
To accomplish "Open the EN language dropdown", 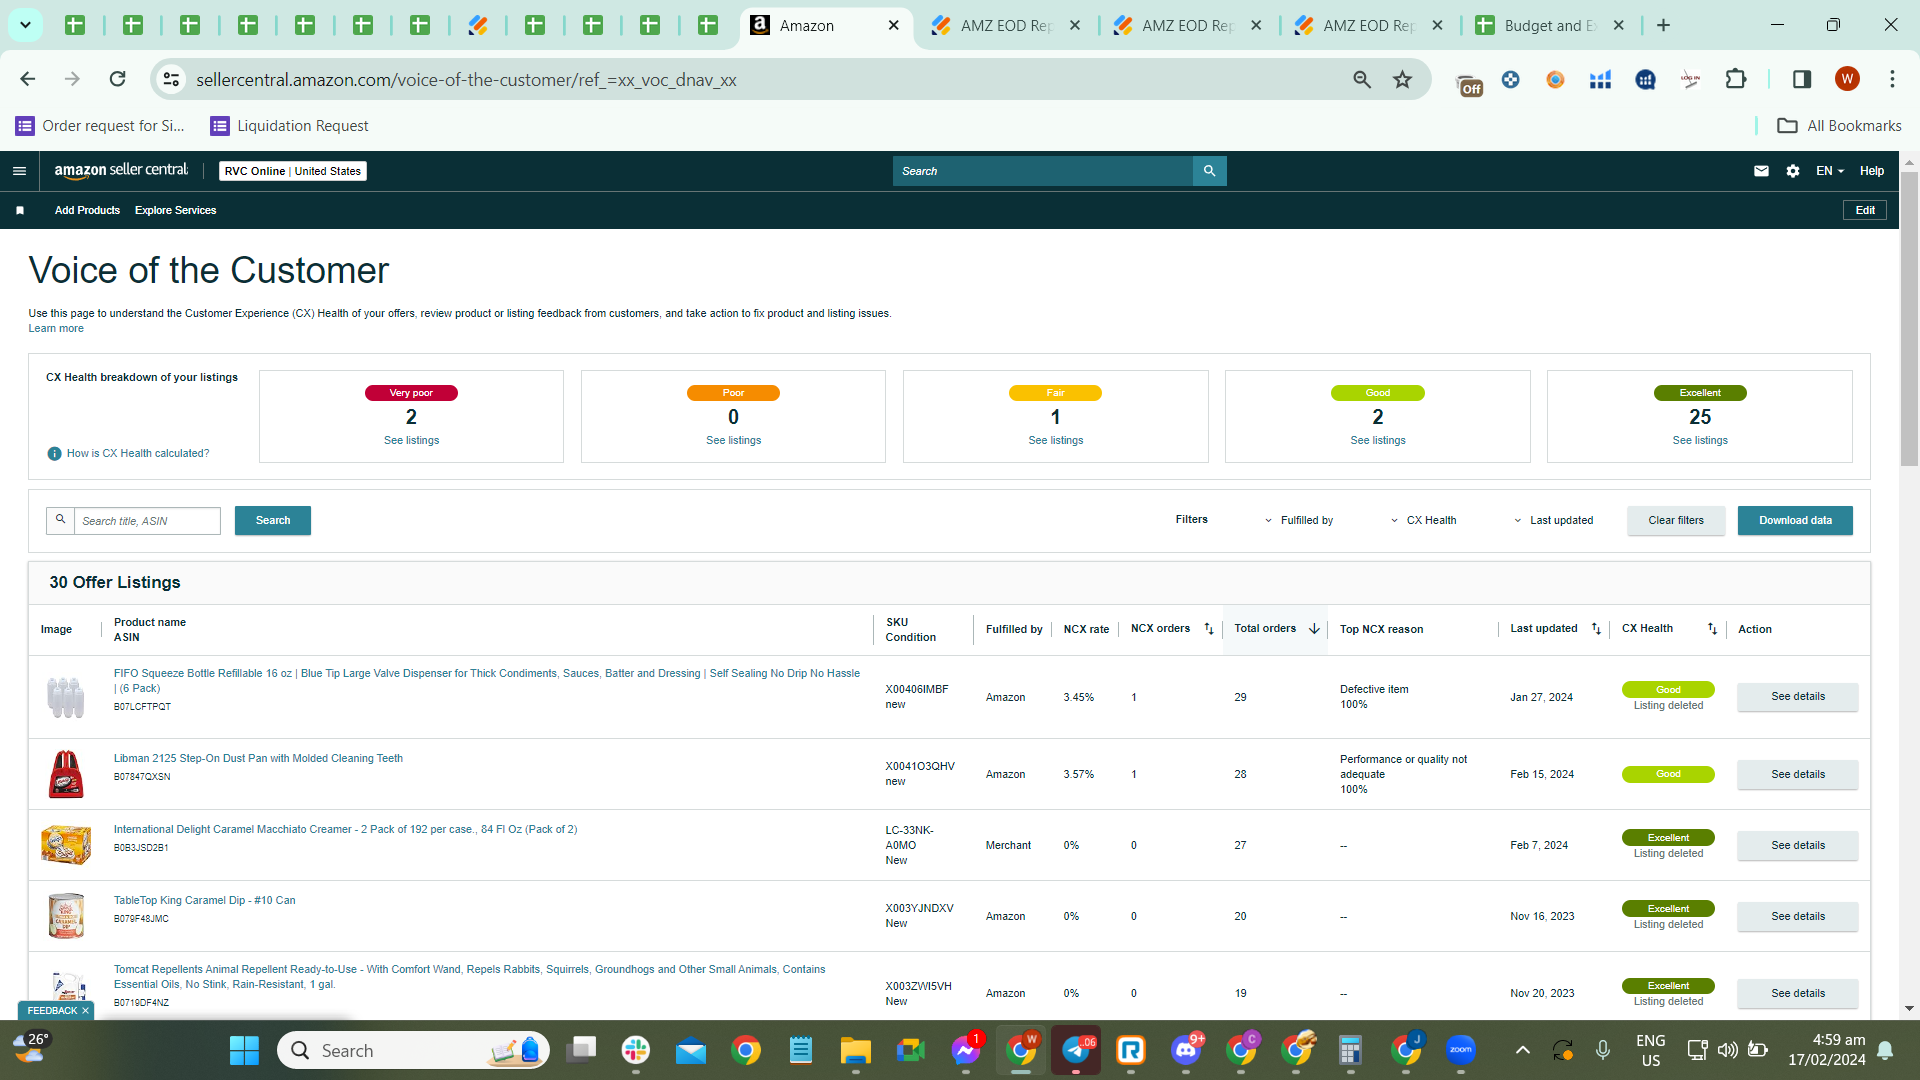I will (x=1830, y=171).
